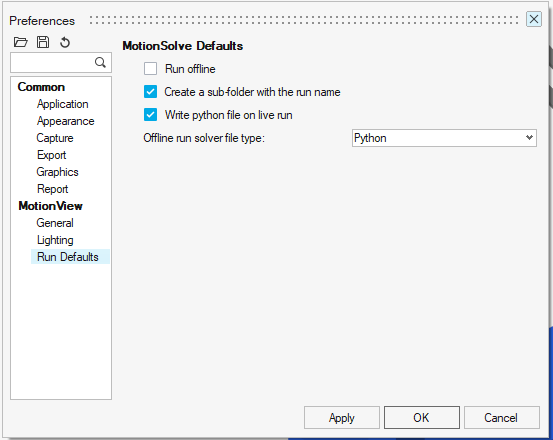The width and height of the screenshot is (553, 440).
Task: Cancel the Preferences dialog
Action: coord(502,418)
